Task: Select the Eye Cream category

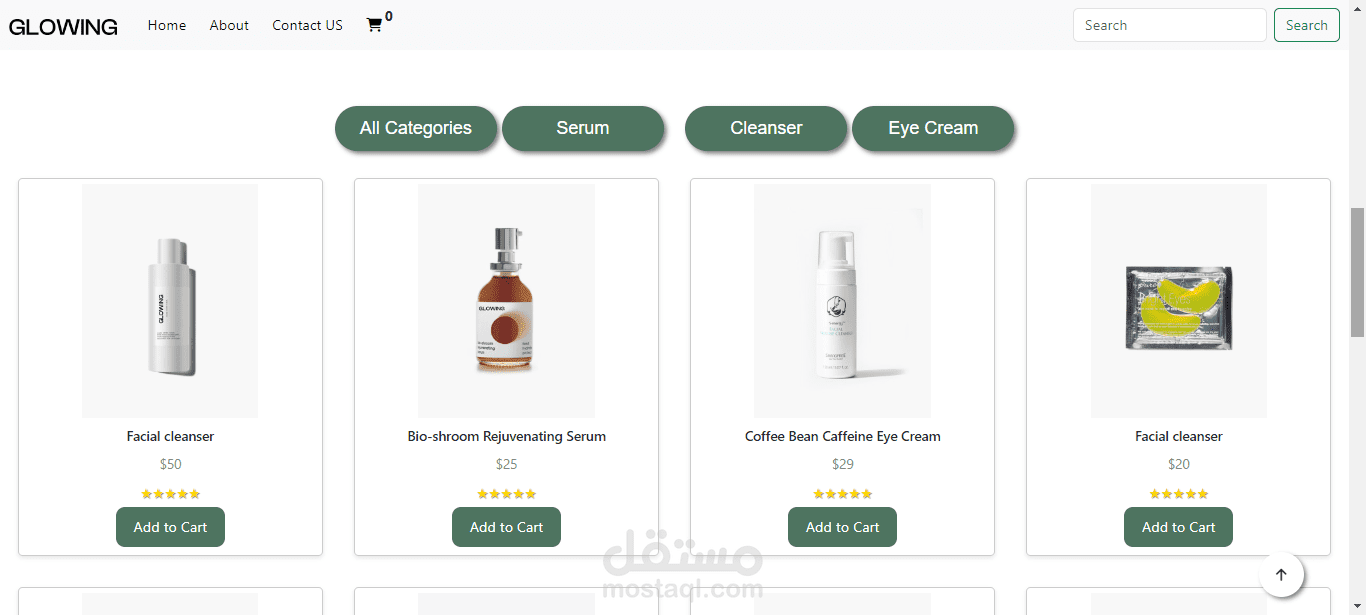Action: [x=933, y=128]
